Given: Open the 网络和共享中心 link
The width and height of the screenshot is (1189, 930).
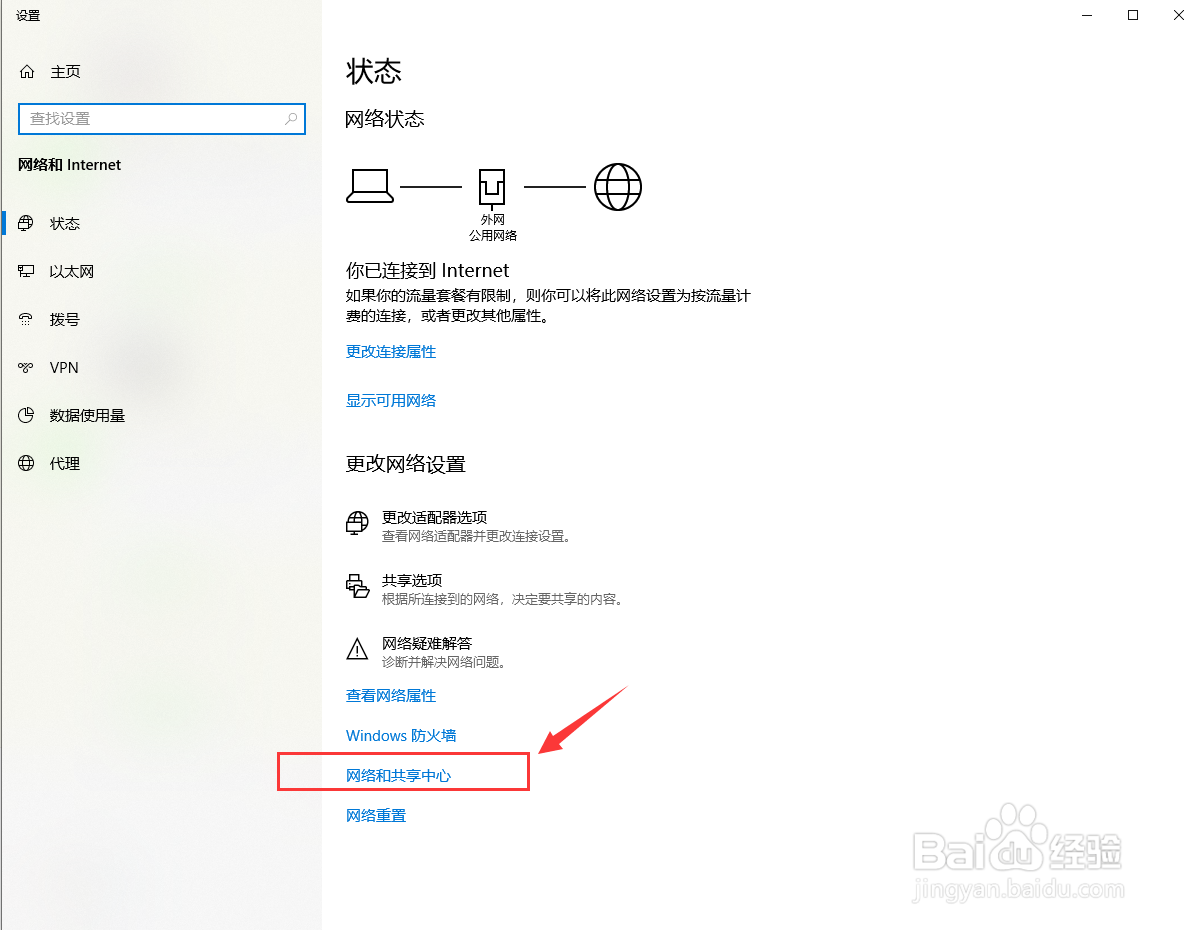Looking at the screenshot, I should pos(398,776).
